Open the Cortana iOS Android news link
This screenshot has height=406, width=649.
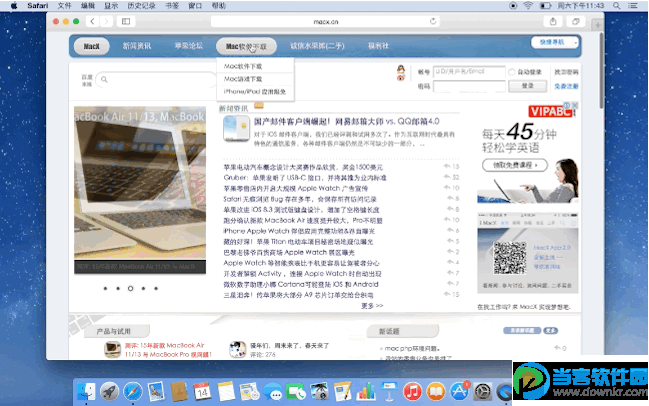[301, 284]
